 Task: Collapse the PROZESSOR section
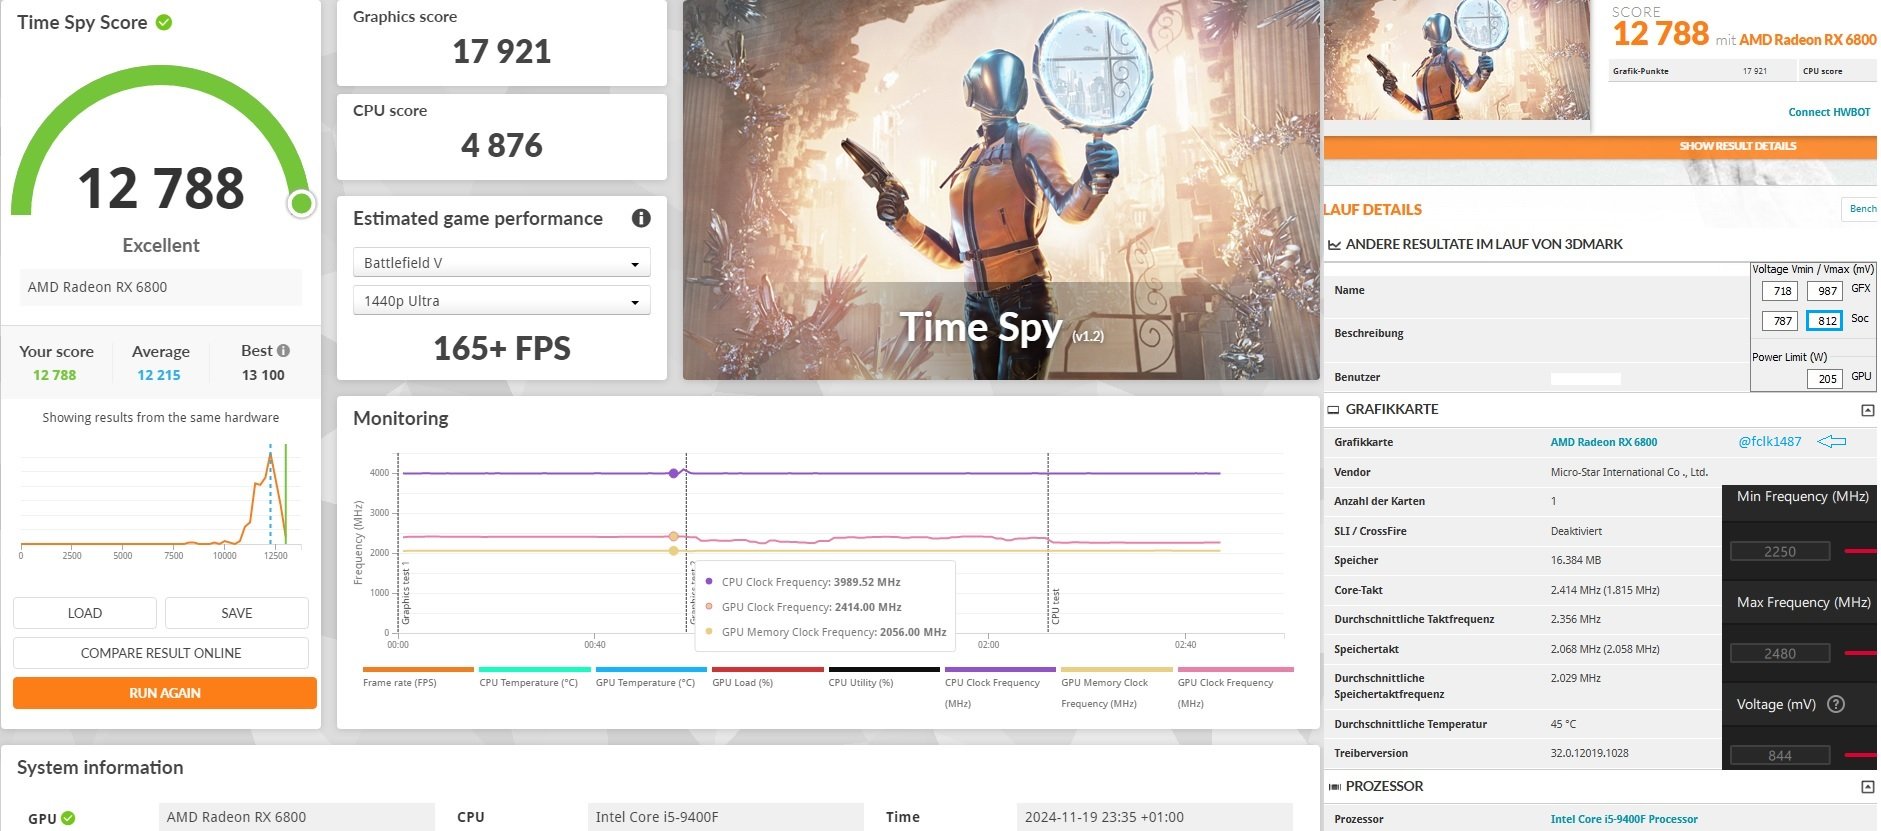[x=1867, y=787]
